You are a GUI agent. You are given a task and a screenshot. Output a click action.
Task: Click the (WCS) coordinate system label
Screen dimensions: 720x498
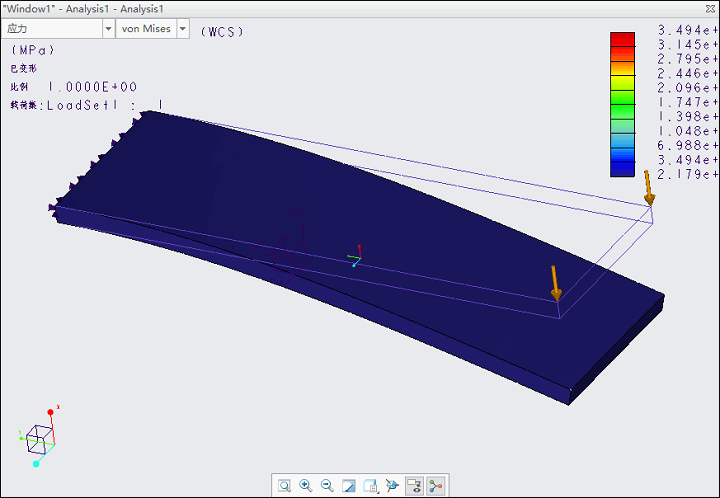click(222, 32)
